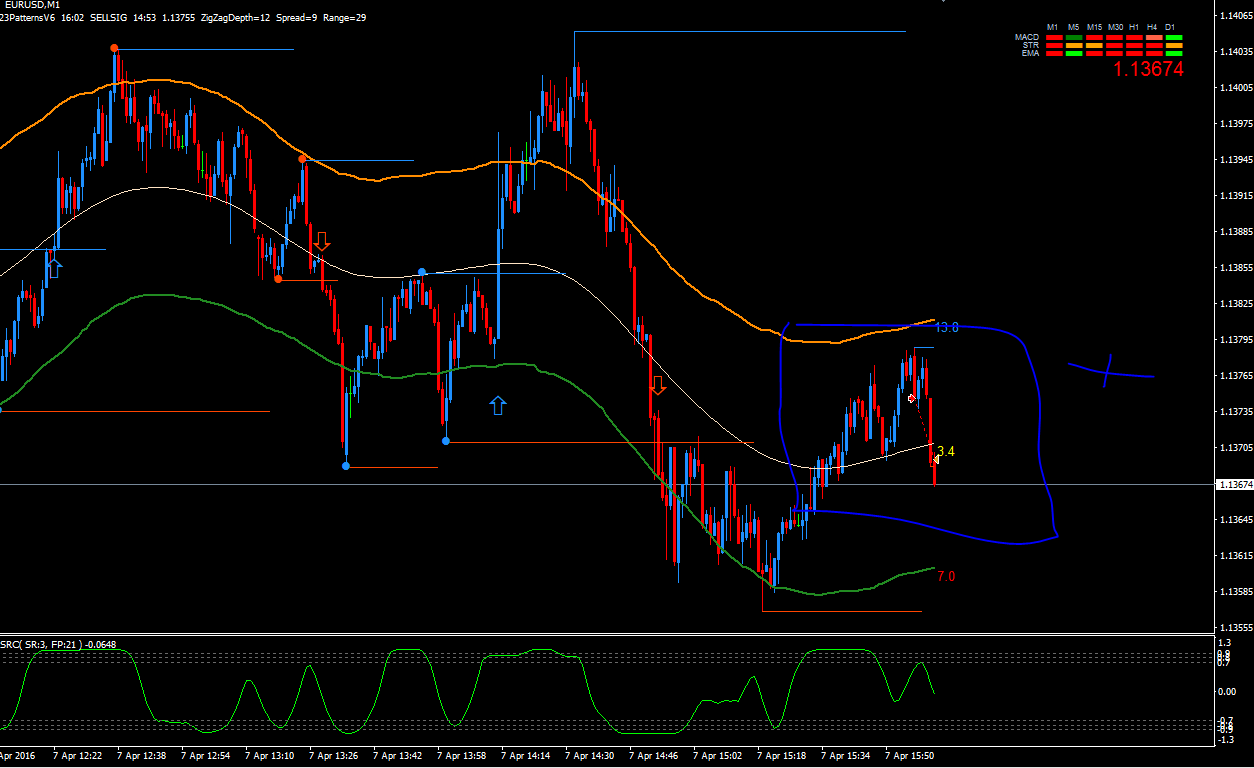Click the M15 timeframe column header

[1094, 27]
